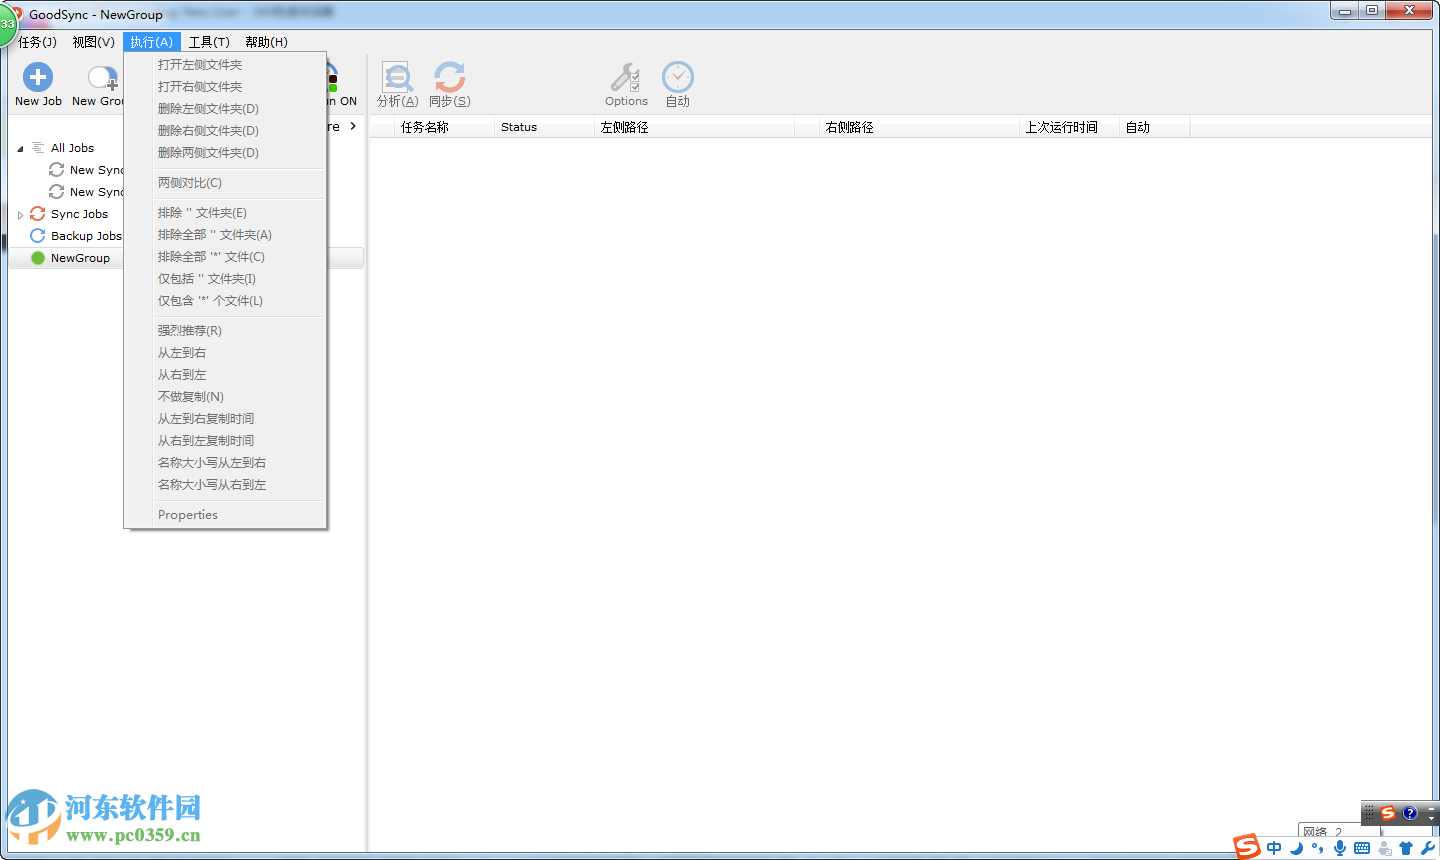Click the microphone voice input icon

1340,848
